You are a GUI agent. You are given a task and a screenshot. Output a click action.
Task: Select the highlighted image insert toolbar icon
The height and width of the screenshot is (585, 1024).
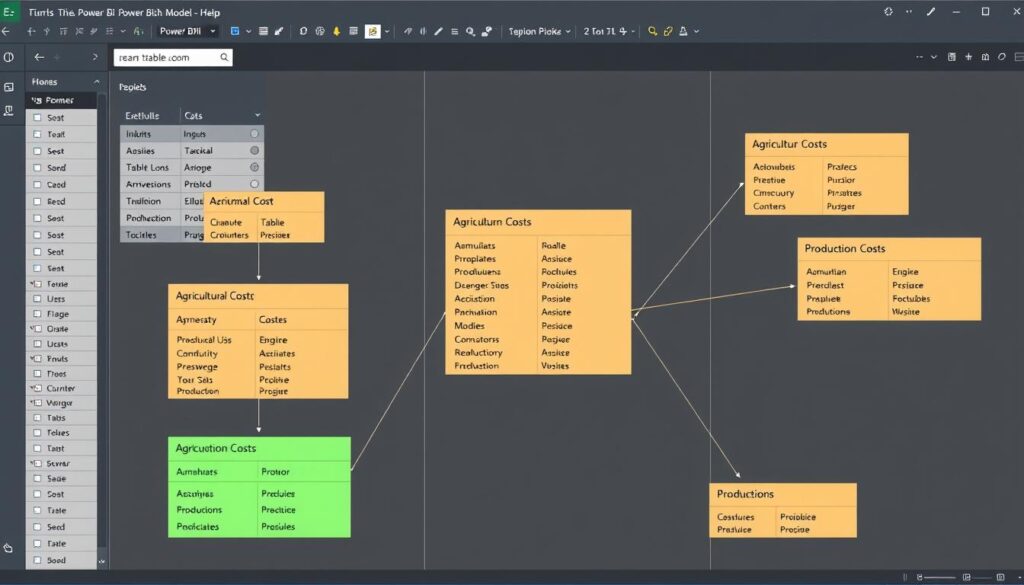[x=372, y=31]
